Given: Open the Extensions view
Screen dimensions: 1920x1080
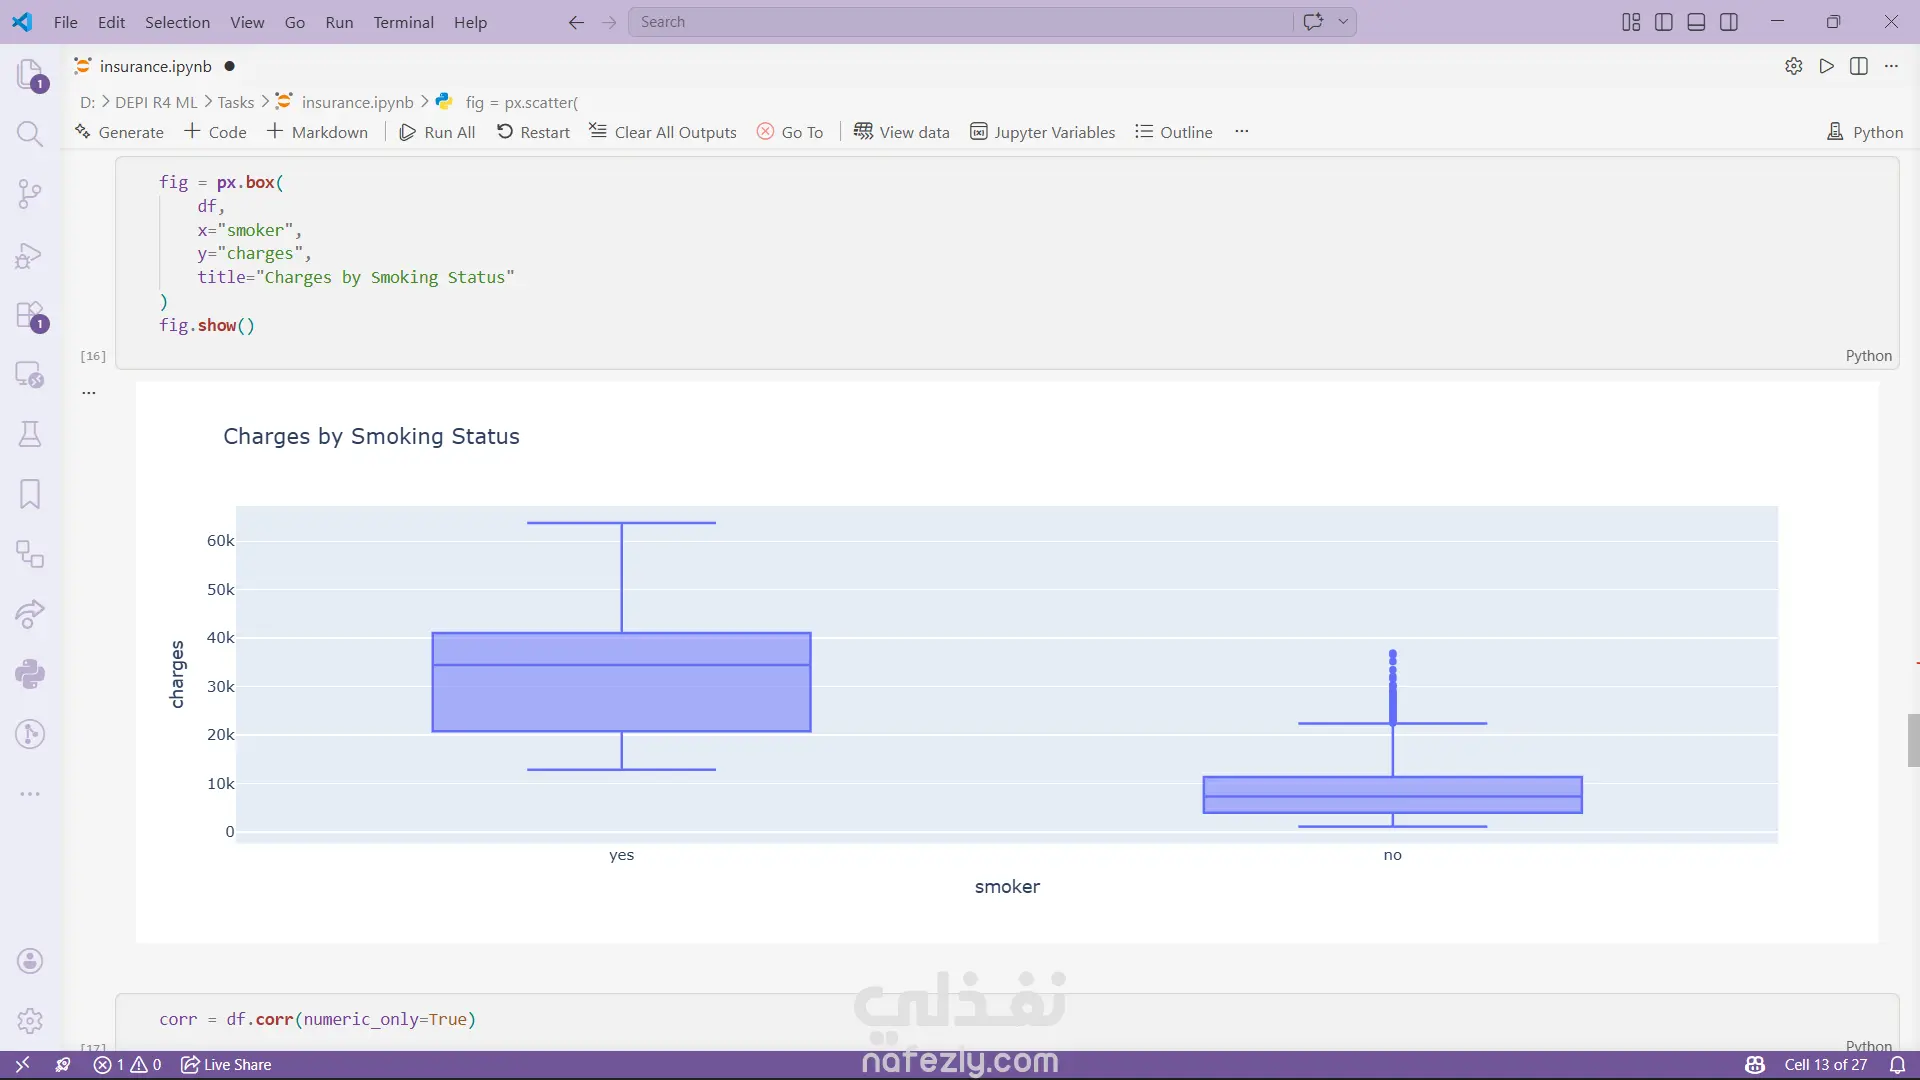Looking at the screenshot, I should 30,315.
